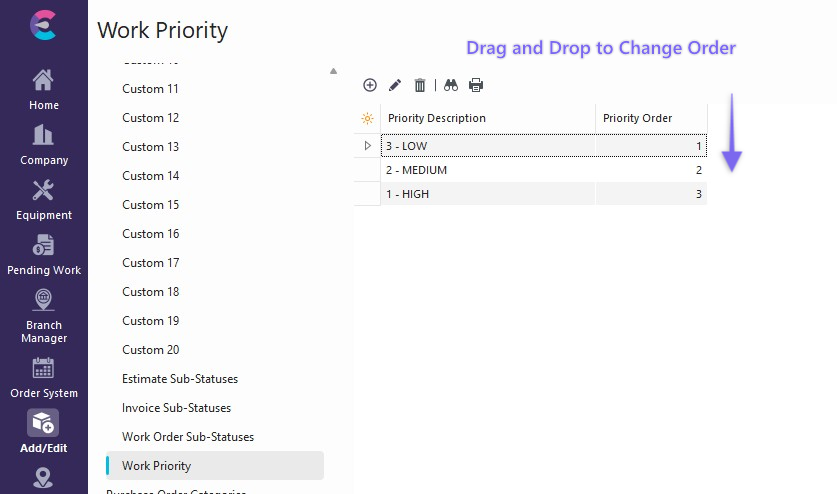Choose Custom 15 in the category list
The image size is (837, 494).
point(151,205)
